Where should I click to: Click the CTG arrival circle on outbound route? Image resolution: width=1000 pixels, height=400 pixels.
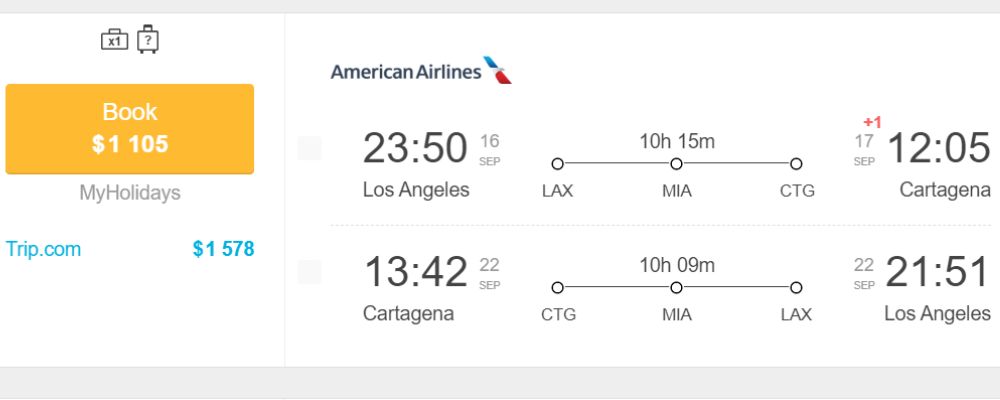(x=796, y=164)
